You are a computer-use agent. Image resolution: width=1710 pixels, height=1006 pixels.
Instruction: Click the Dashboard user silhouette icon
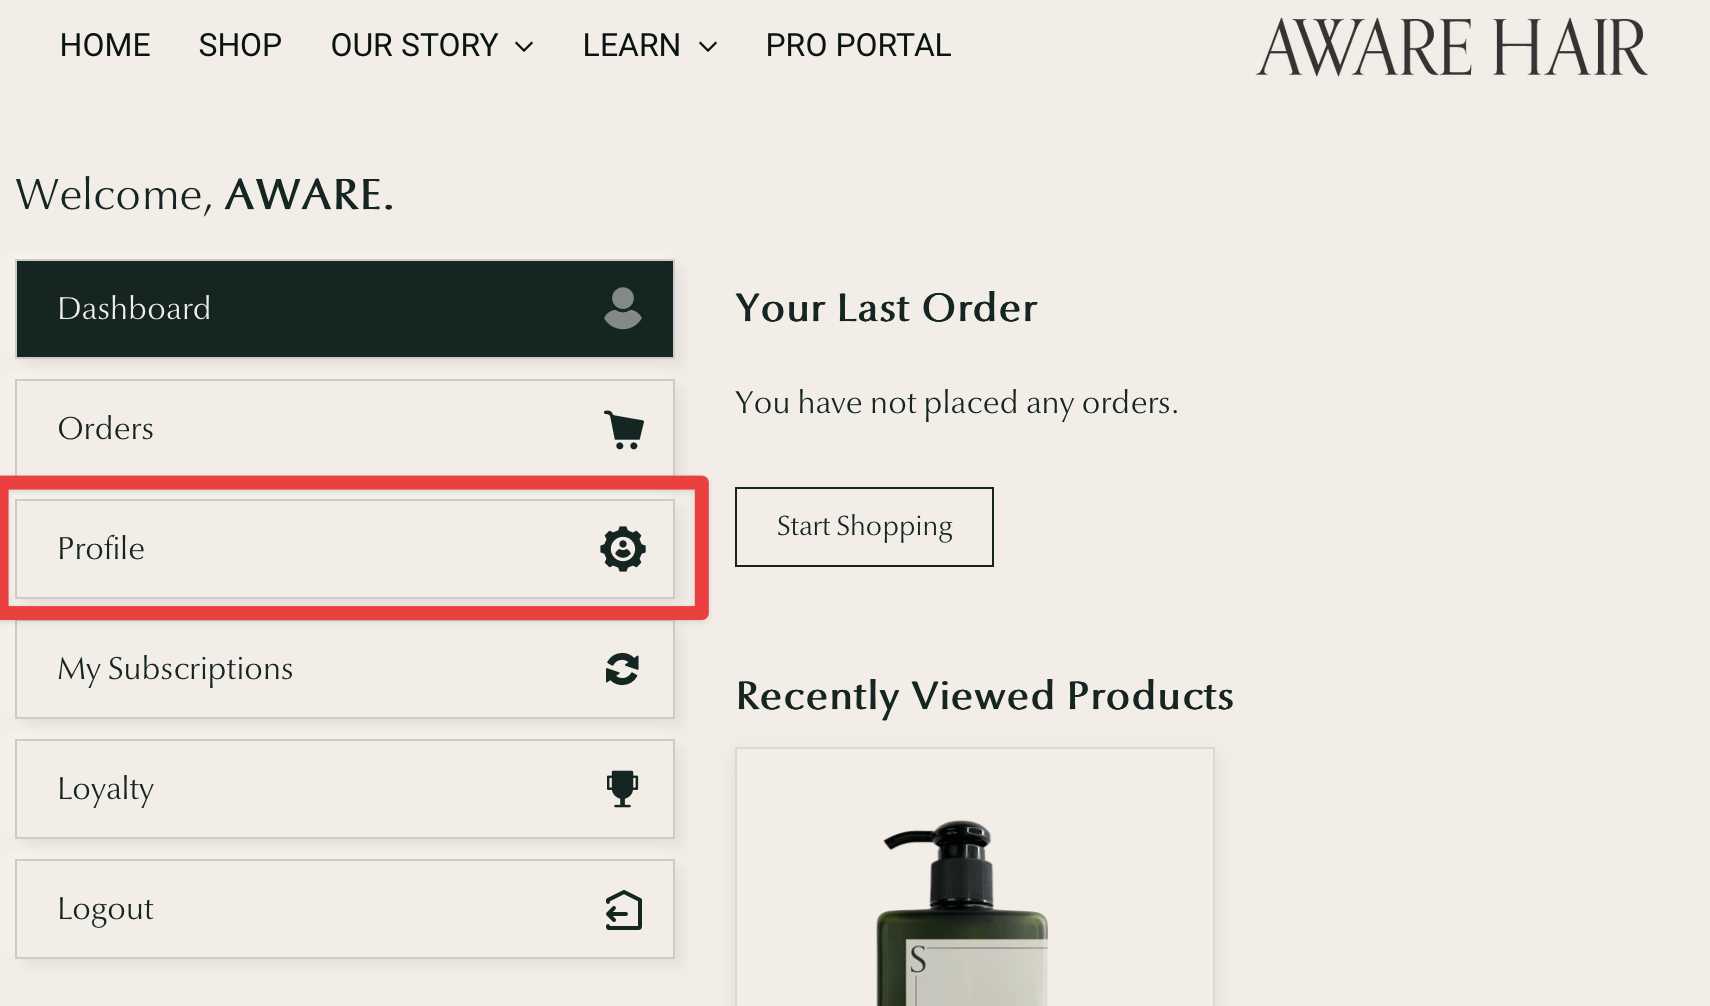coord(622,308)
